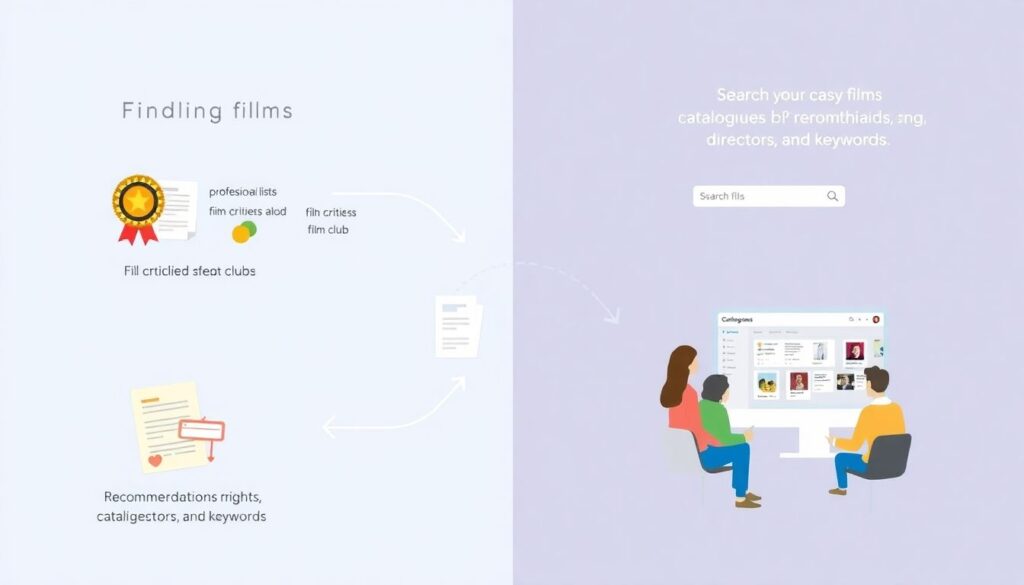Open red portrait thumbnail in monitor's top row
Viewport: 1024px width, 585px height.
click(x=854, y=351)
